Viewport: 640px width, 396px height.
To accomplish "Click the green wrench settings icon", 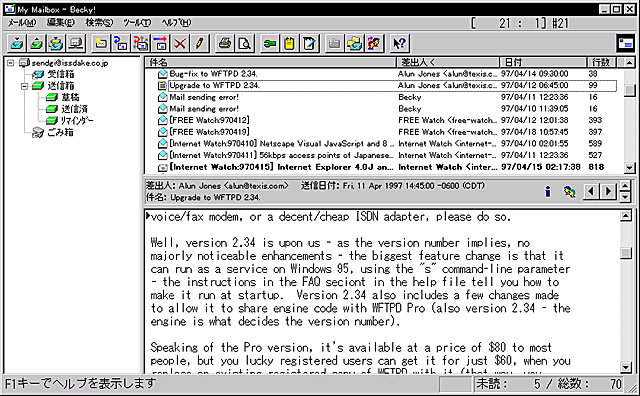I will 270,43.
